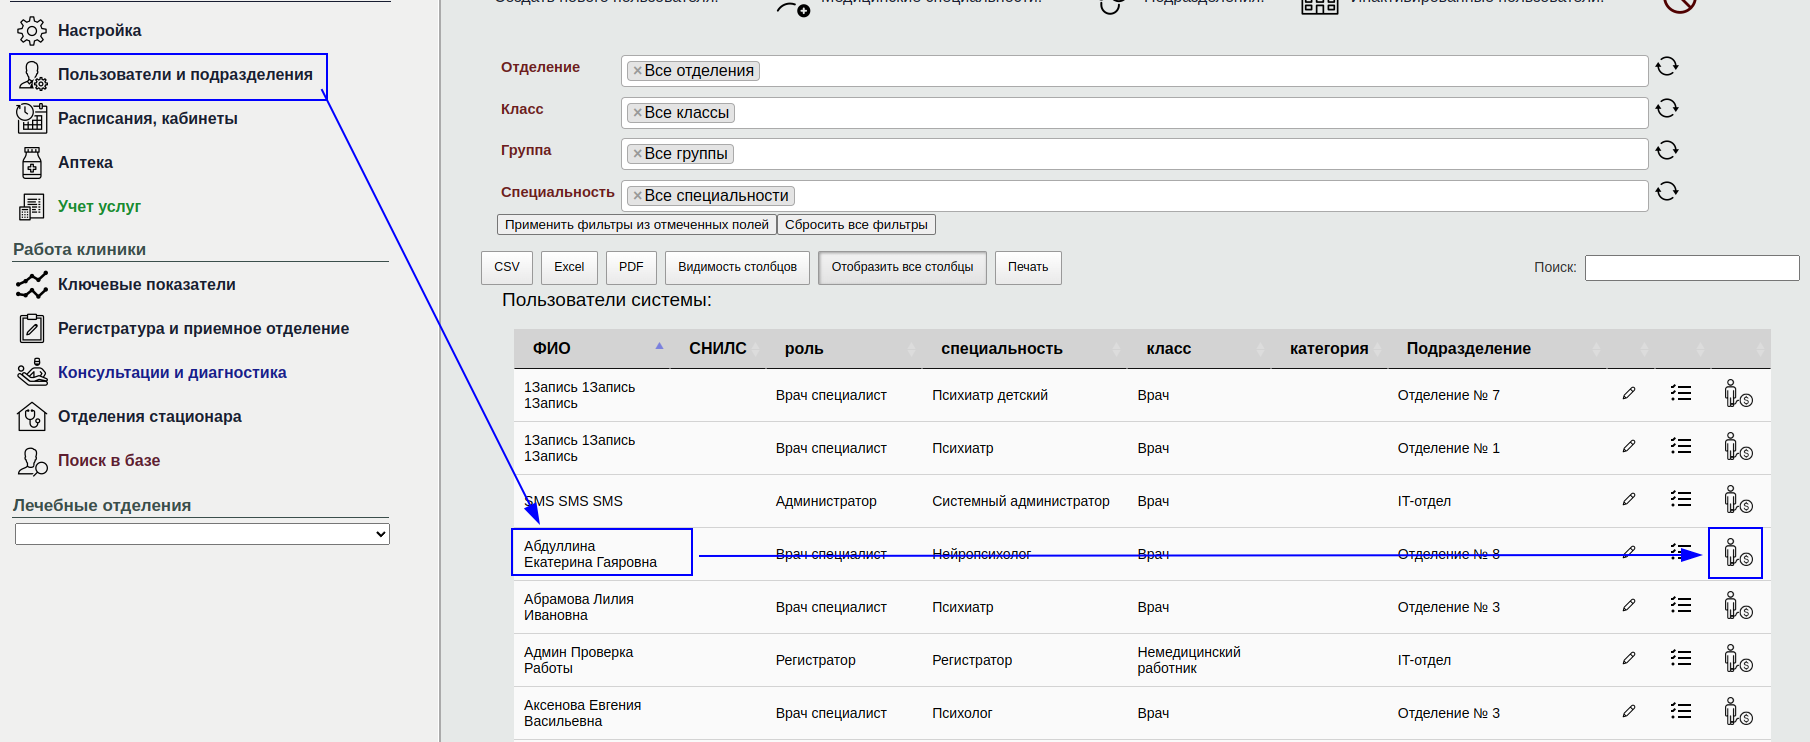Open list icon for Отделение № 7 row
This screenshot has width=1810, height=742.
tap(1680, 394)
